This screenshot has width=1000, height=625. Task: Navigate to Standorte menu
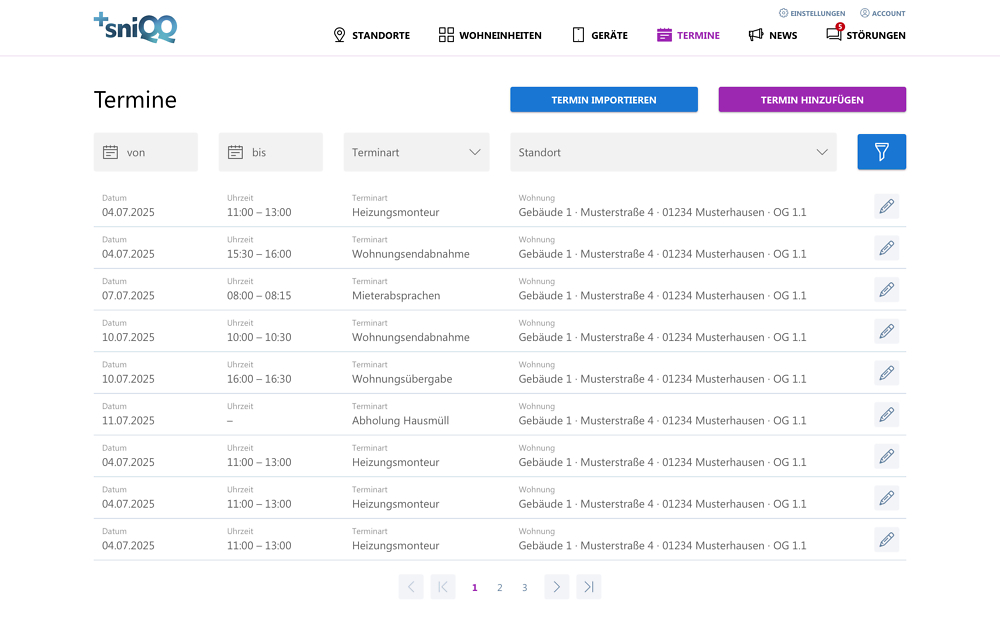pos(371,35)
